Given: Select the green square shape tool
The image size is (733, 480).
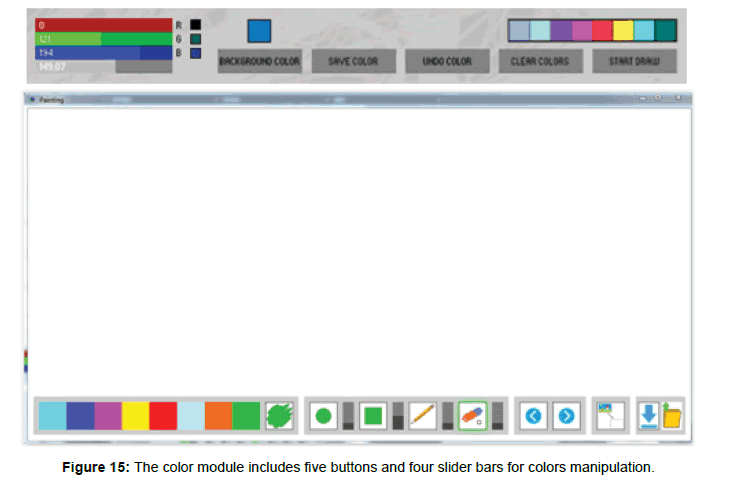Looking at the screenshot, I should pos(373,415).
